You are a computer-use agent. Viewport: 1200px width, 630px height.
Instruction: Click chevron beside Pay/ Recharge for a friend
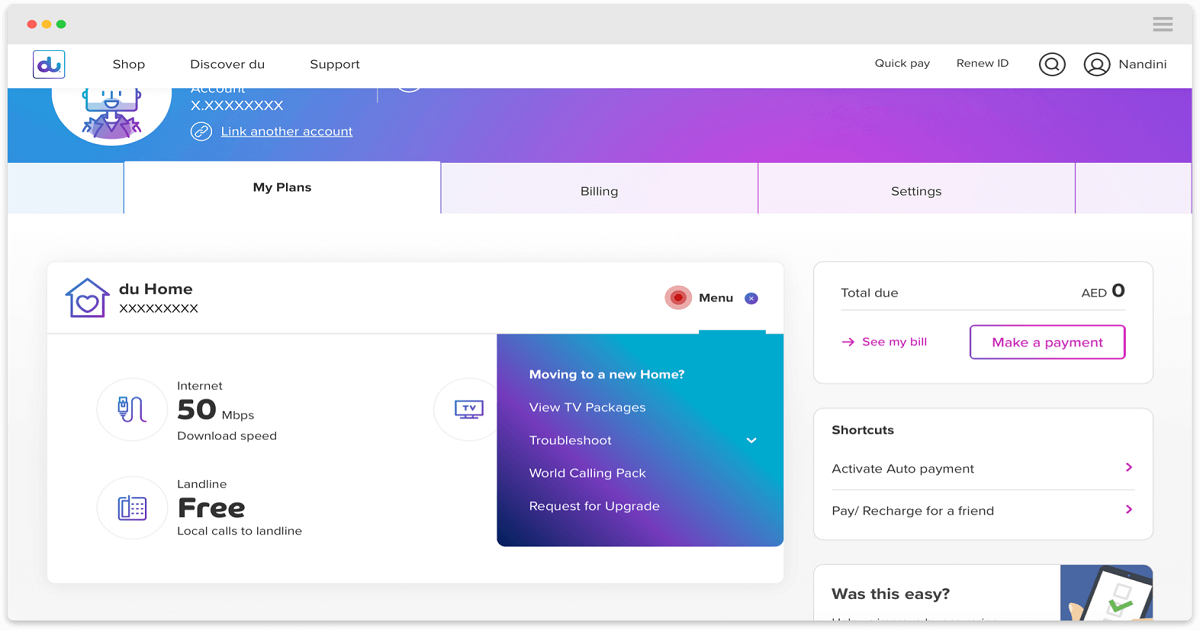click(x=1129, y=509)
